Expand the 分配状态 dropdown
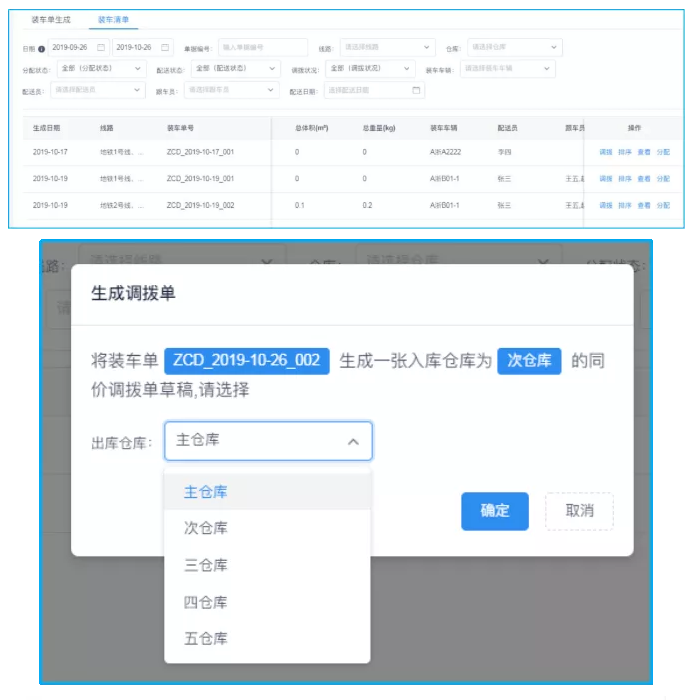This screenshot has width=696, height=700. tap(101, 69)
